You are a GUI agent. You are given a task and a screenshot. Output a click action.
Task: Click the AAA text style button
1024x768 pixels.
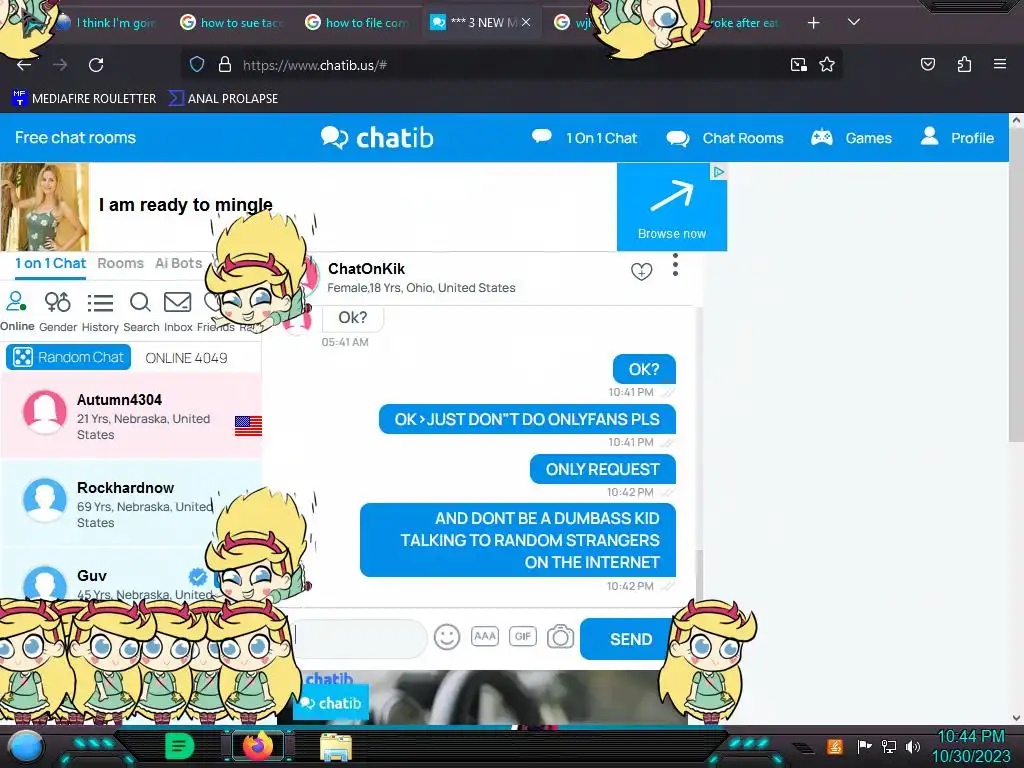[x=485, y=636]
